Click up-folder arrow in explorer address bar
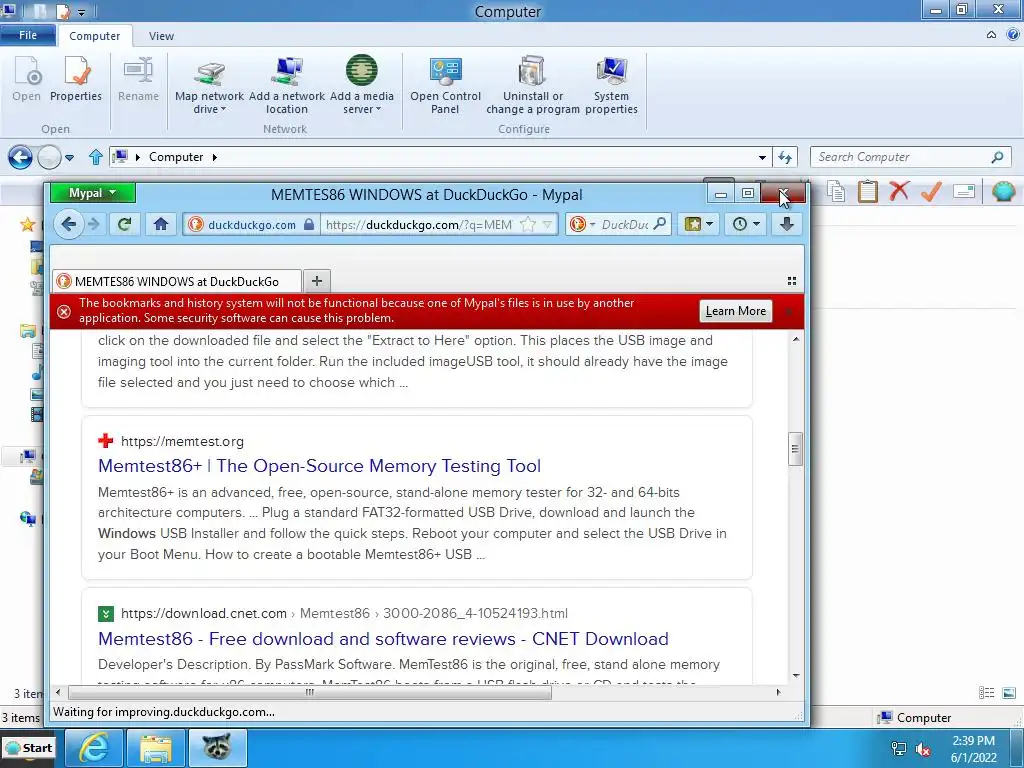The height and width of the screenshot is (768, 1024). pyautogui.click(x=96, y=157)
